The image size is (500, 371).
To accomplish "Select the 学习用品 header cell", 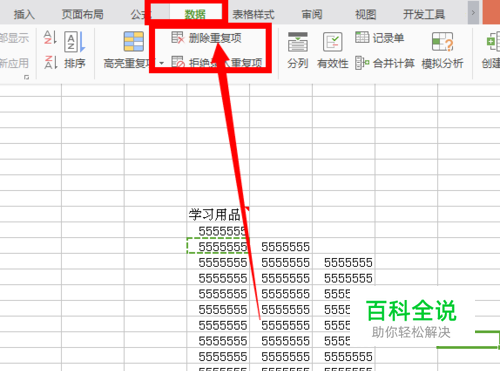I will [218, 214].
